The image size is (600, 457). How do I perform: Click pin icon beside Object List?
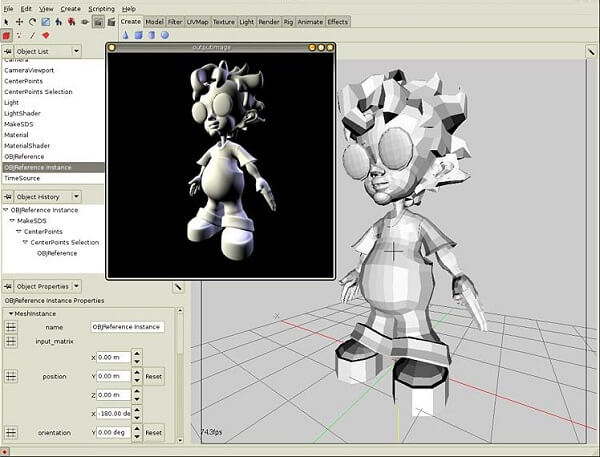(x=8, y=51)
